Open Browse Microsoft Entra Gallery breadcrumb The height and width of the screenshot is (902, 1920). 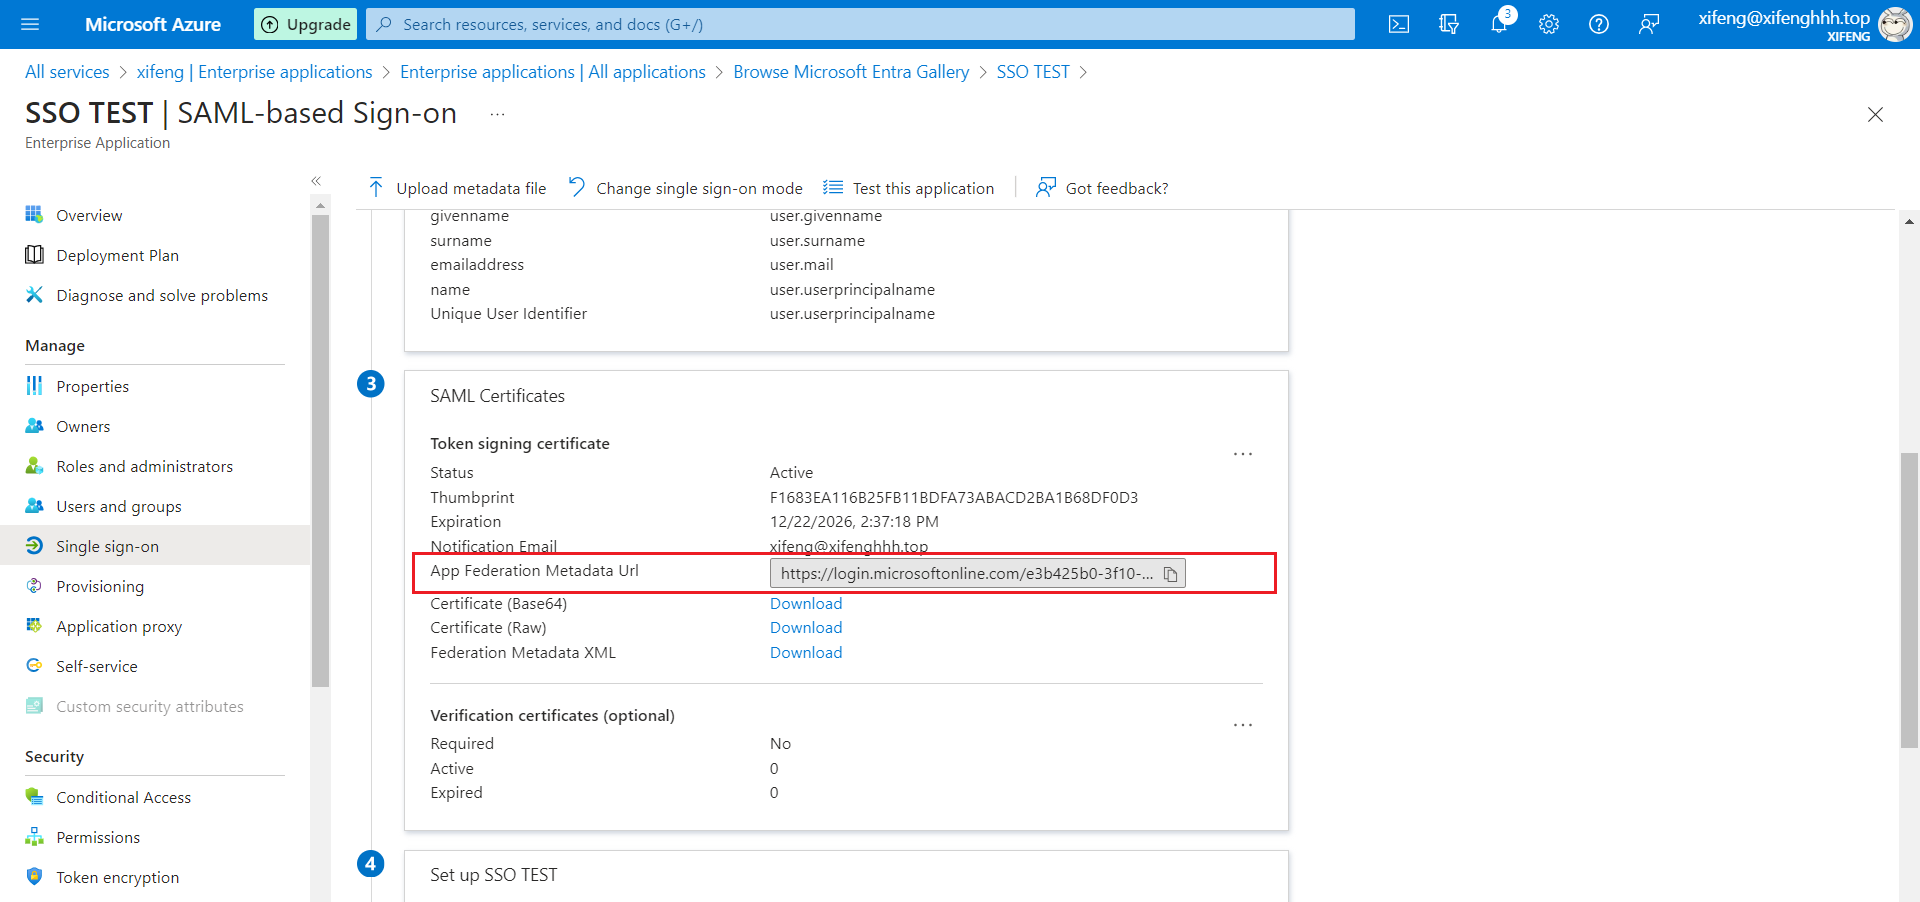click(851, 72)
